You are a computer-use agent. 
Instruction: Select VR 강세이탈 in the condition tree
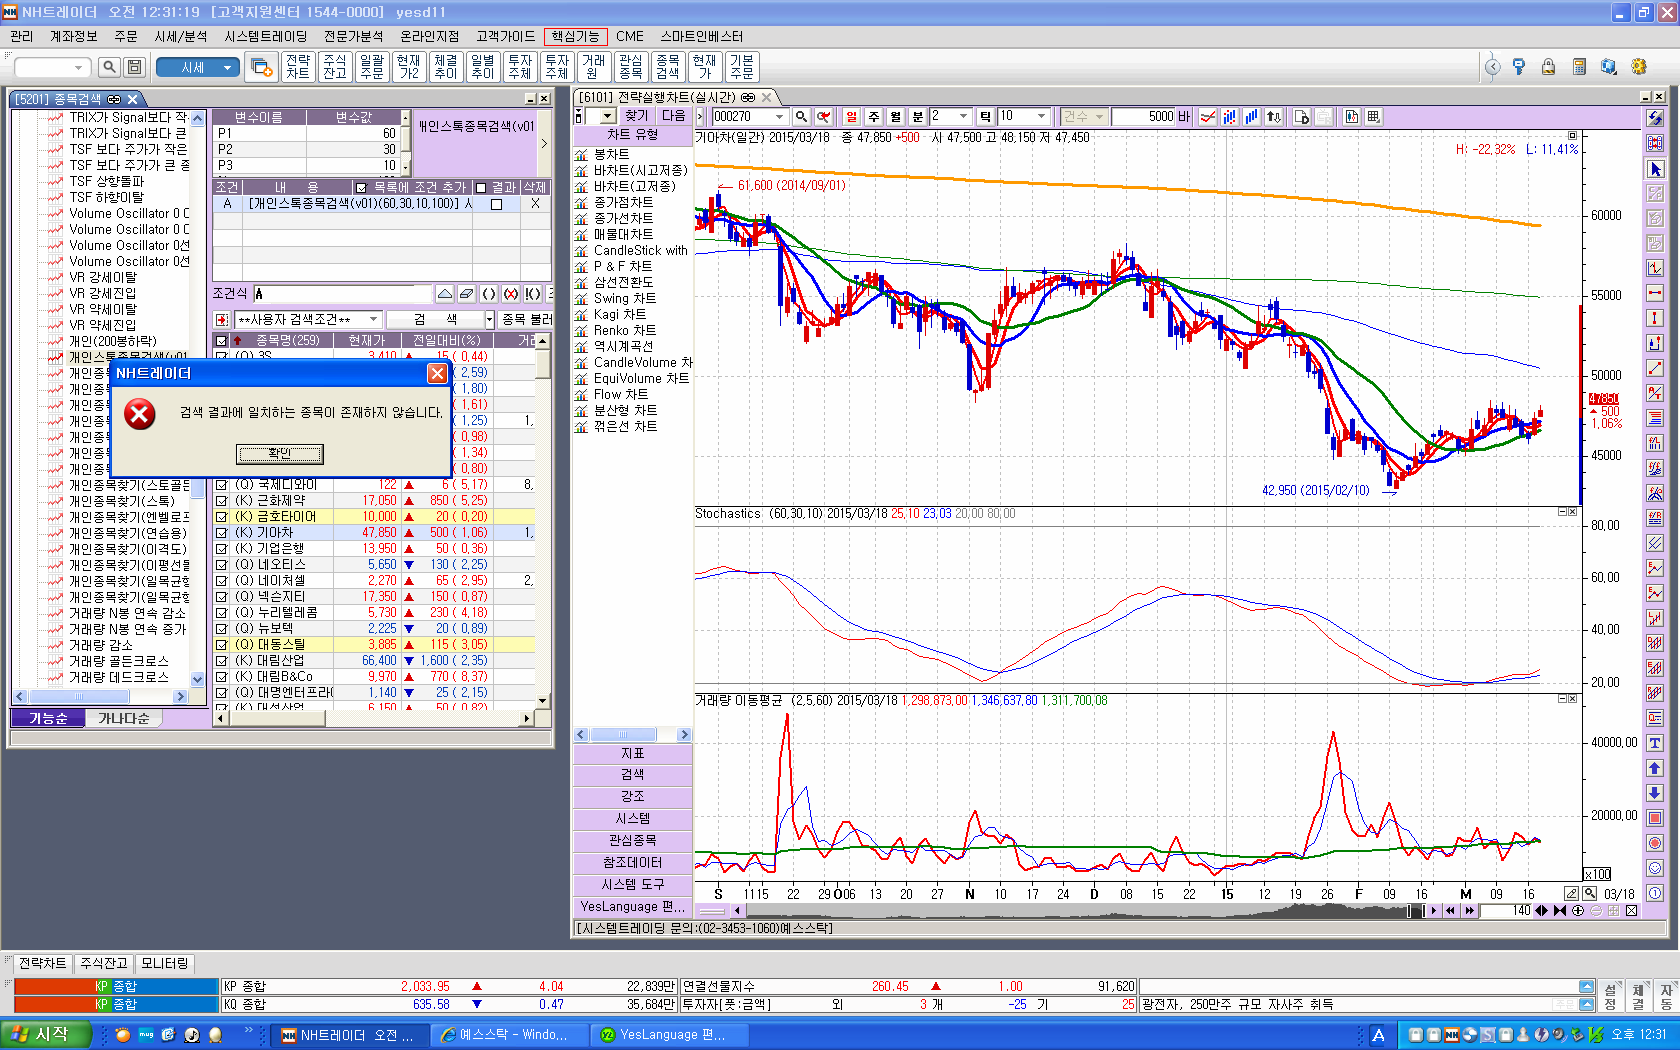[102, 277]
